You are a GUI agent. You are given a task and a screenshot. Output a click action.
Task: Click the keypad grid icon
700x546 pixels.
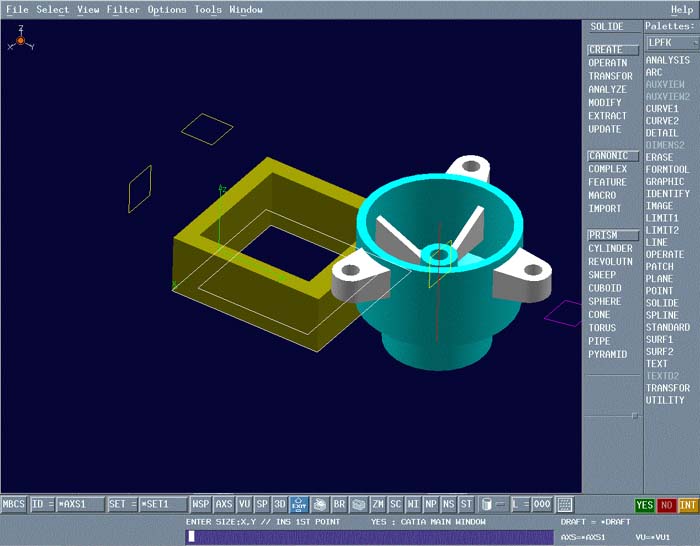pos(565,505)
